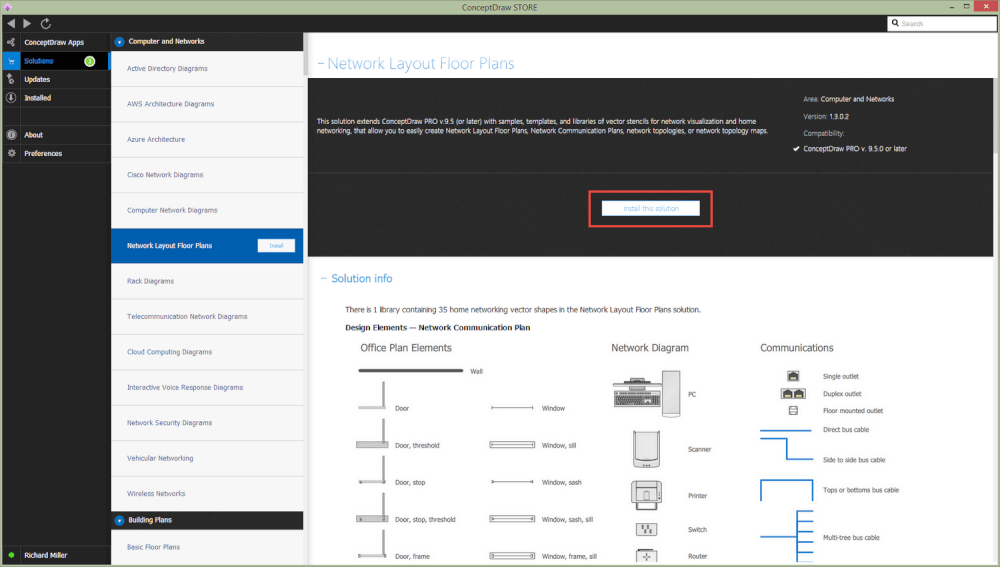Click 'ConceptDraw PRO v. 9.5.0 or later' text

(855, 149)
